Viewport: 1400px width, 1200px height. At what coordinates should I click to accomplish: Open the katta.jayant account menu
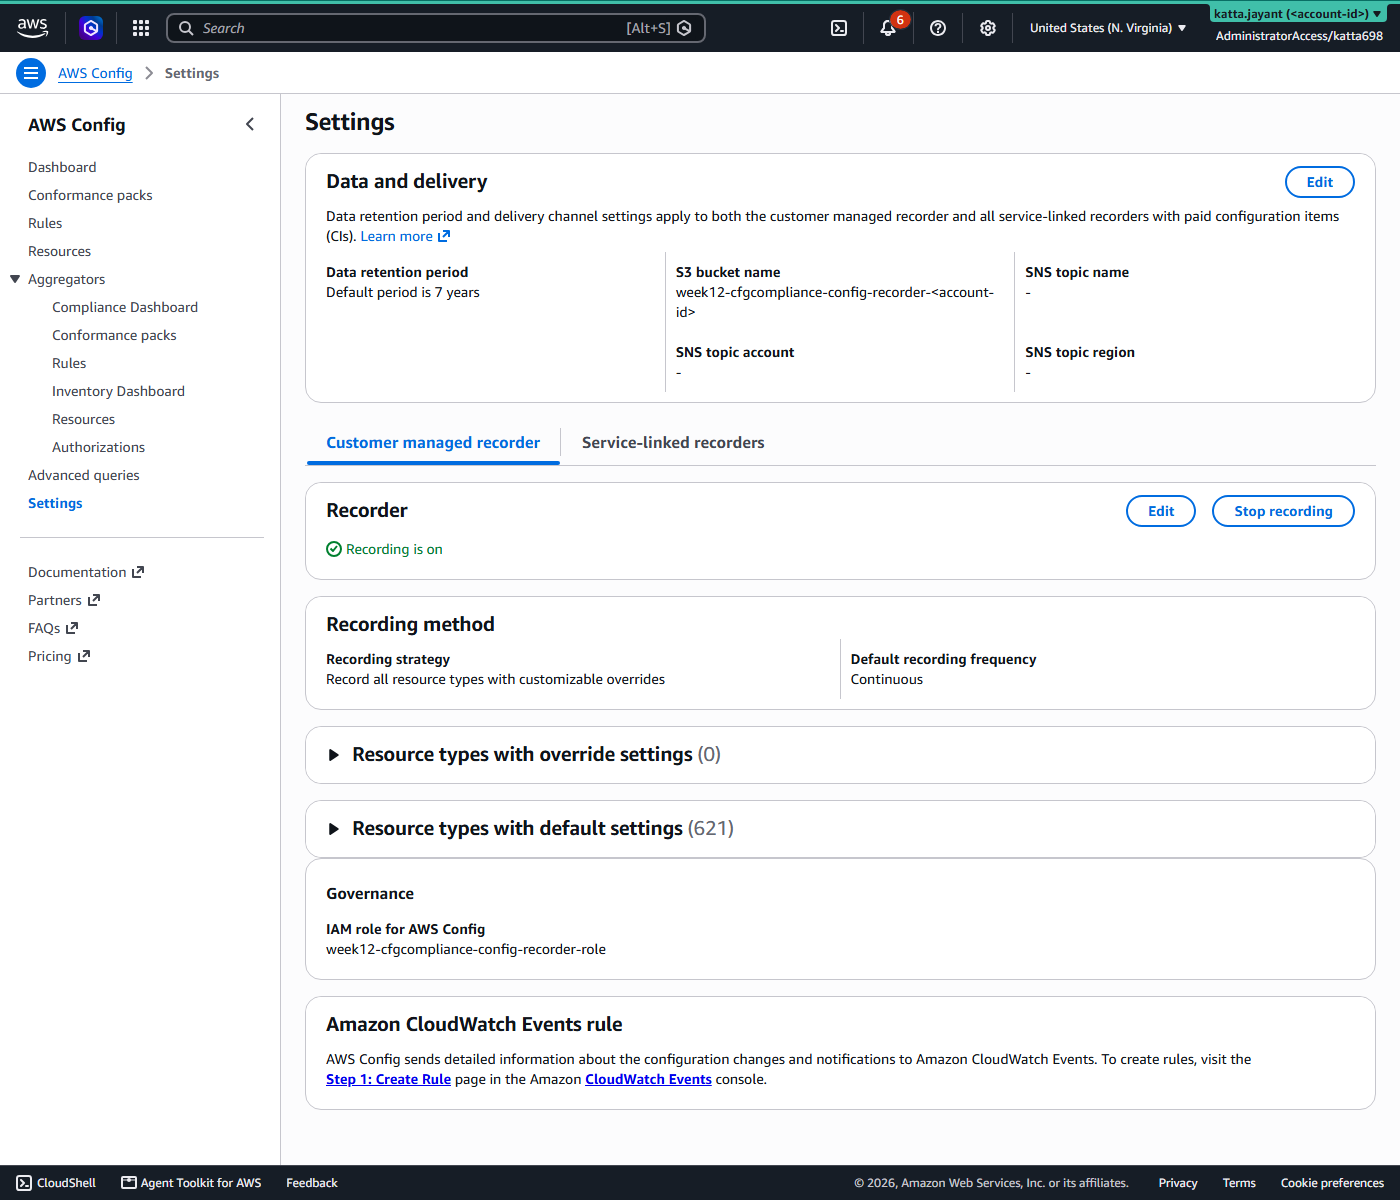(x=1298, y=14)
